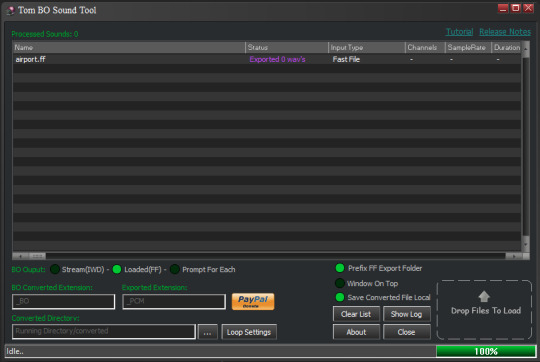Click the vertical scrollbar track
Image resolution: width=540 pixels, height=362 pixels.
[x=526, y=148]
